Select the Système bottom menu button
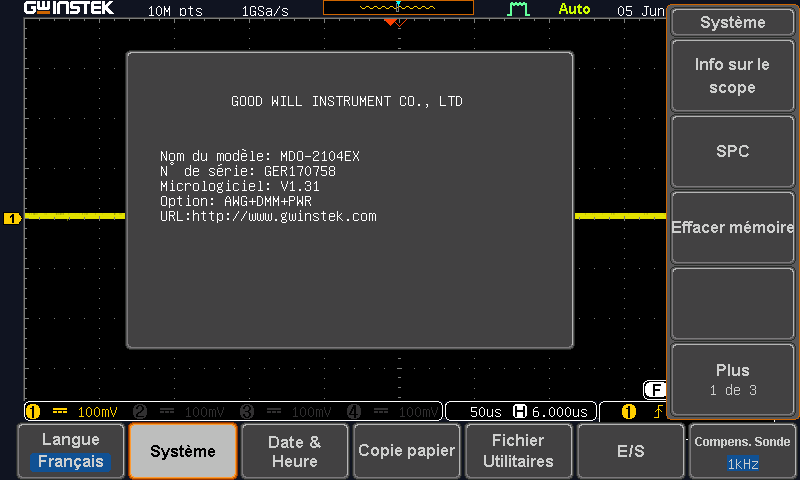 (183, 451)
